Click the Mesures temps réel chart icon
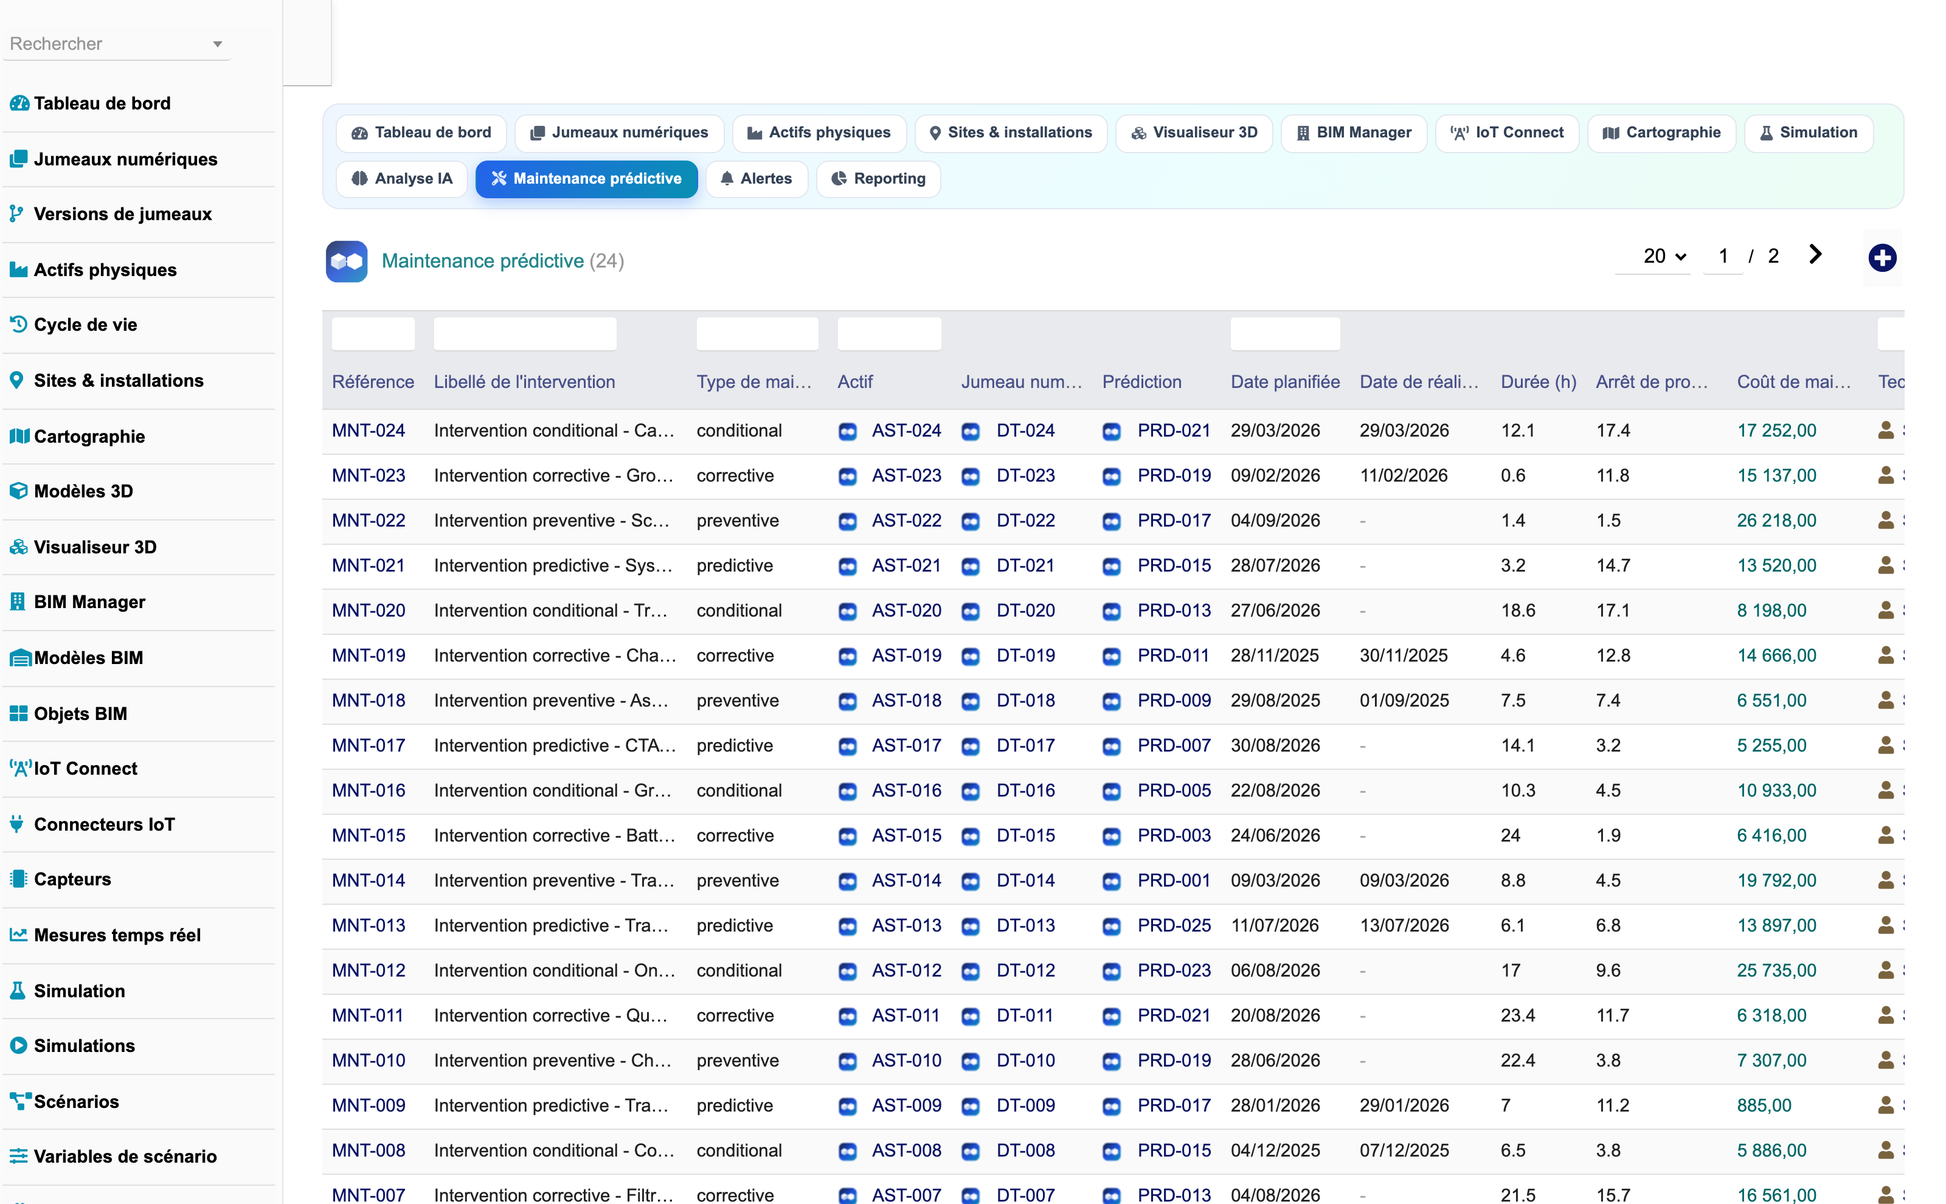 tap(19, 935)
